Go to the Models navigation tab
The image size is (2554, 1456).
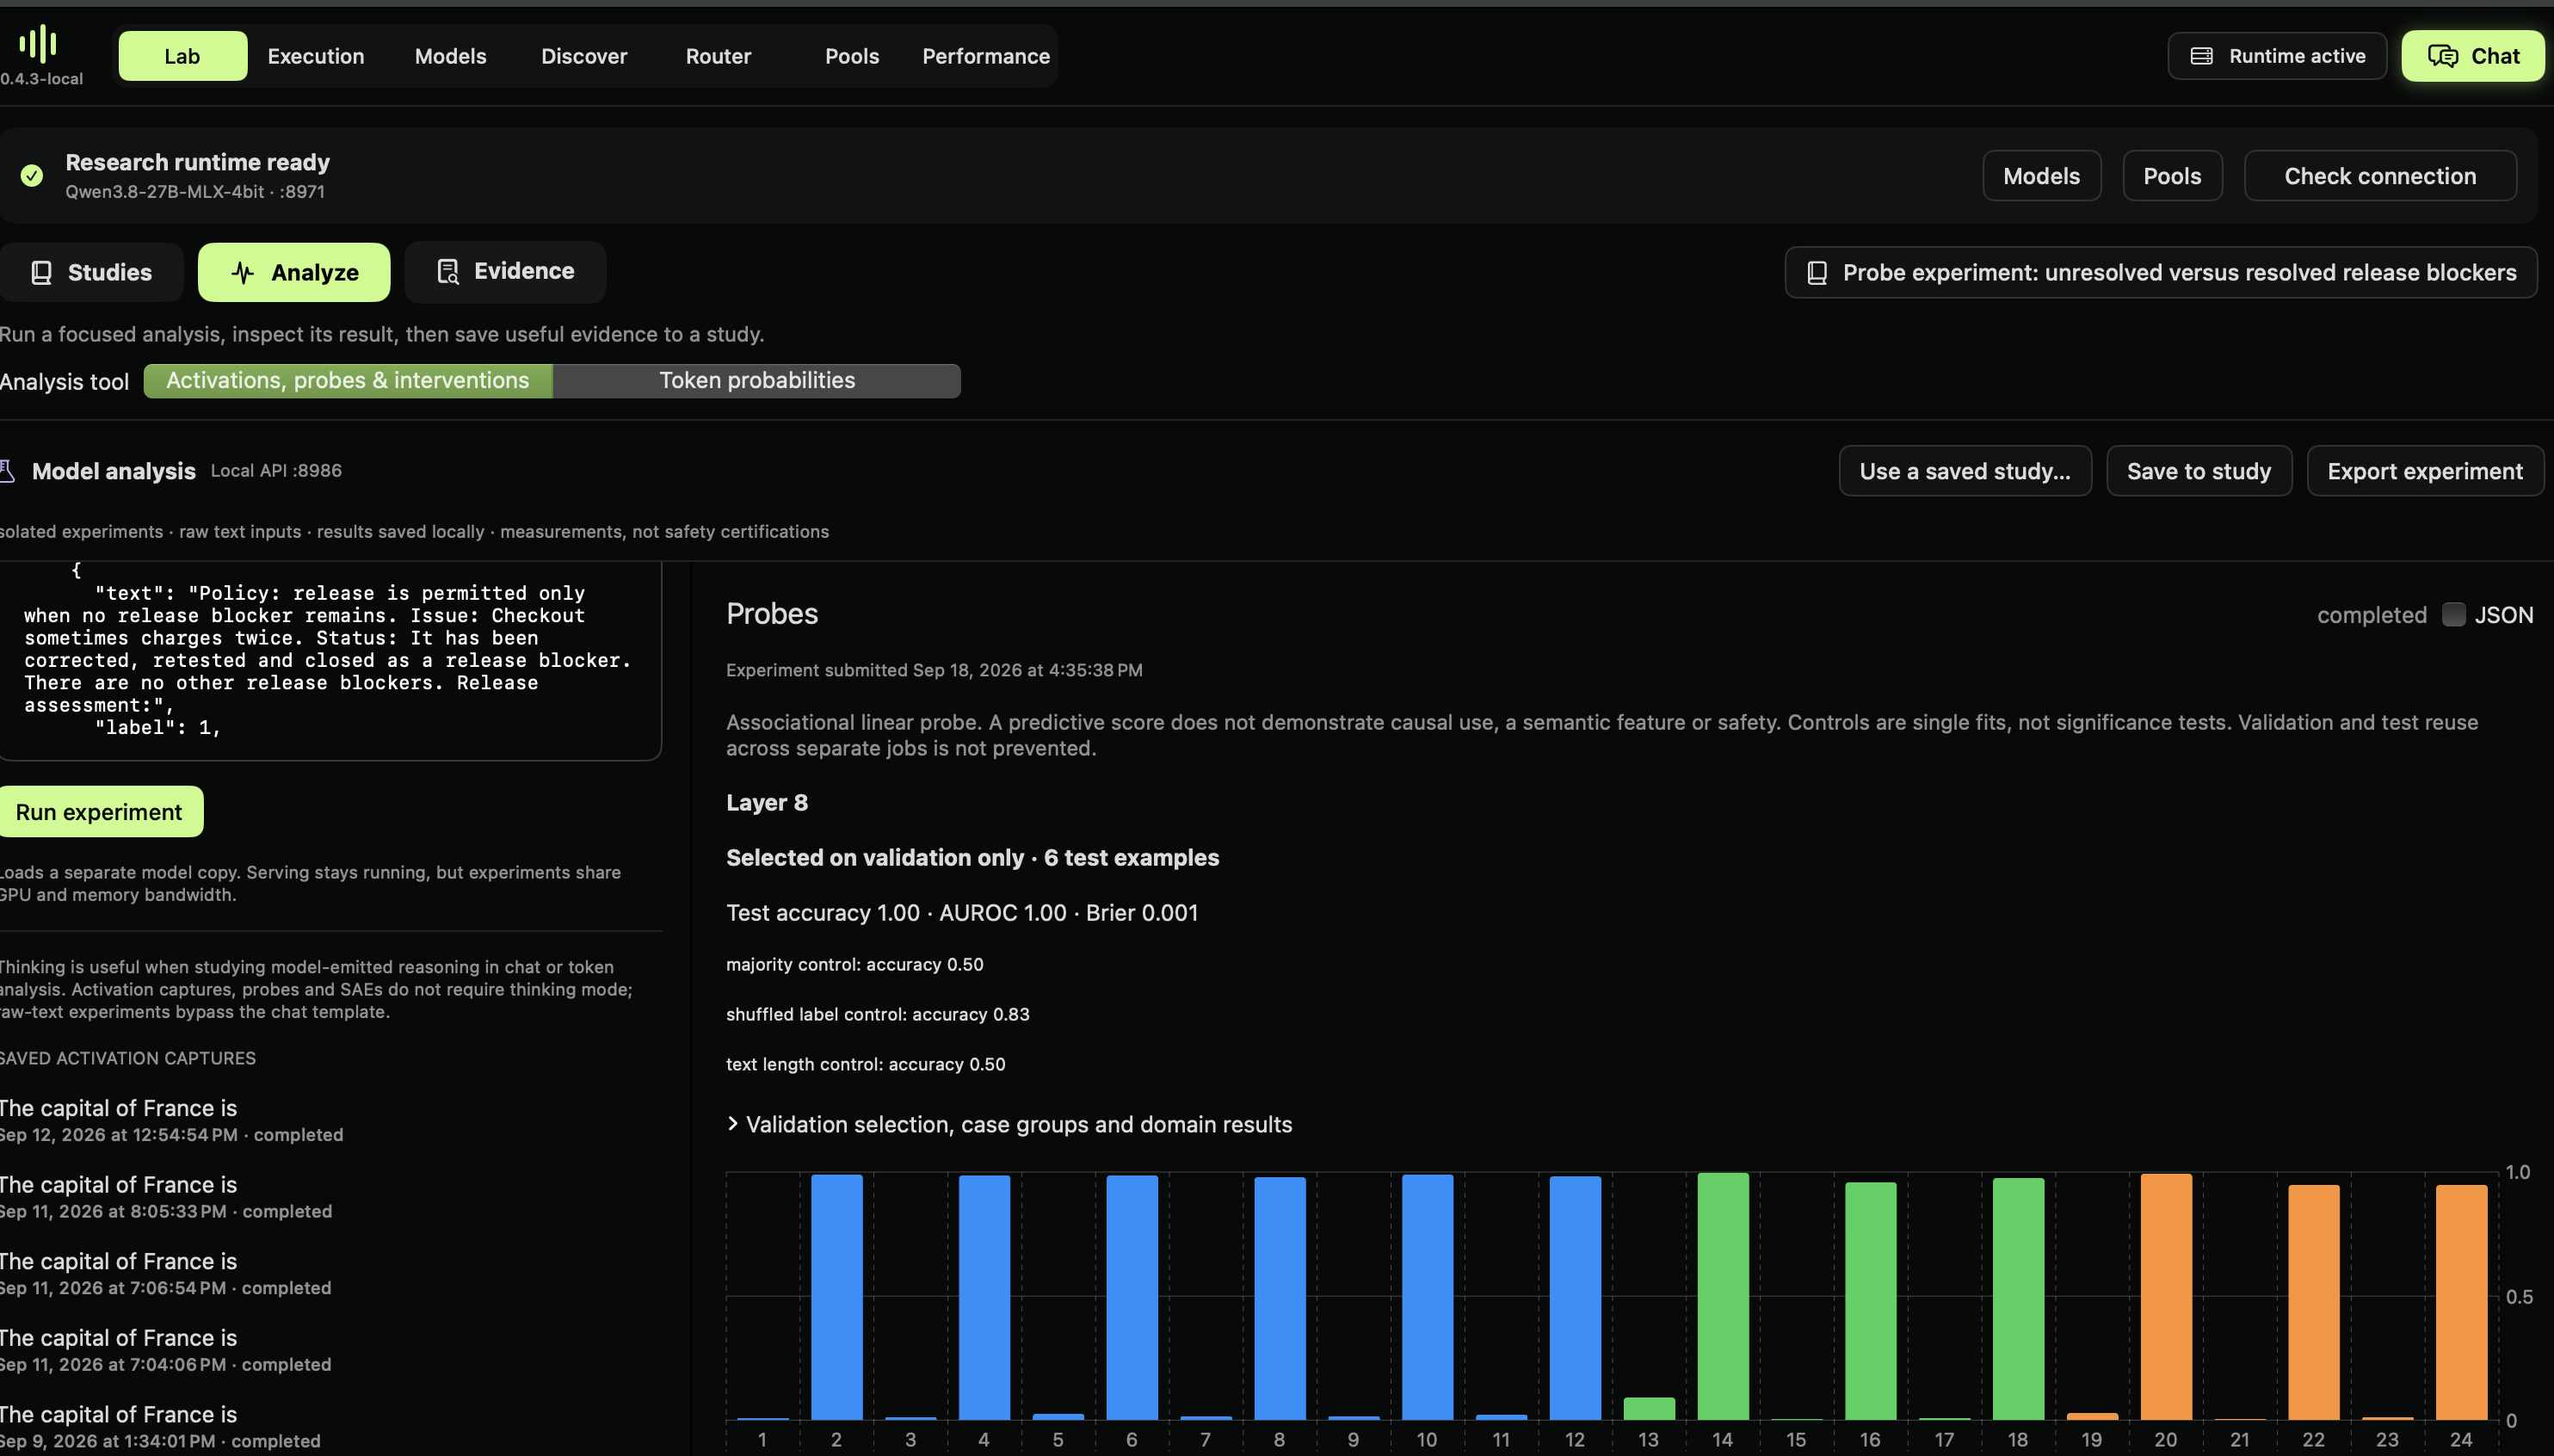451,56
